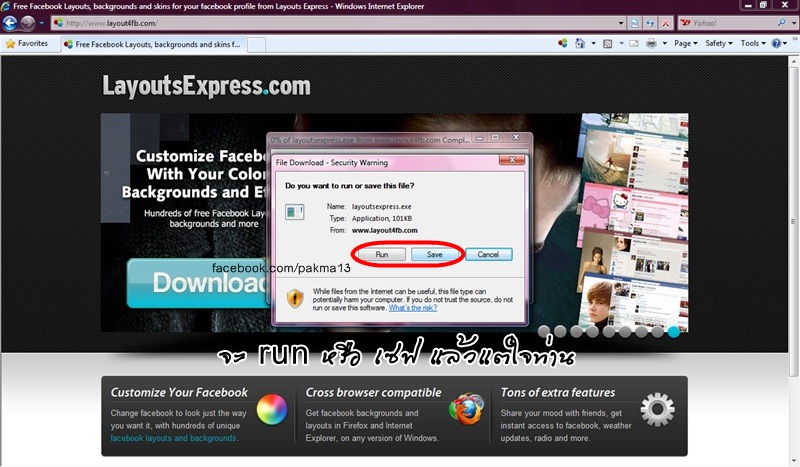Screen dimensions: 800x467
Task: Open a new blank tab
Action: tap(256, 45)
